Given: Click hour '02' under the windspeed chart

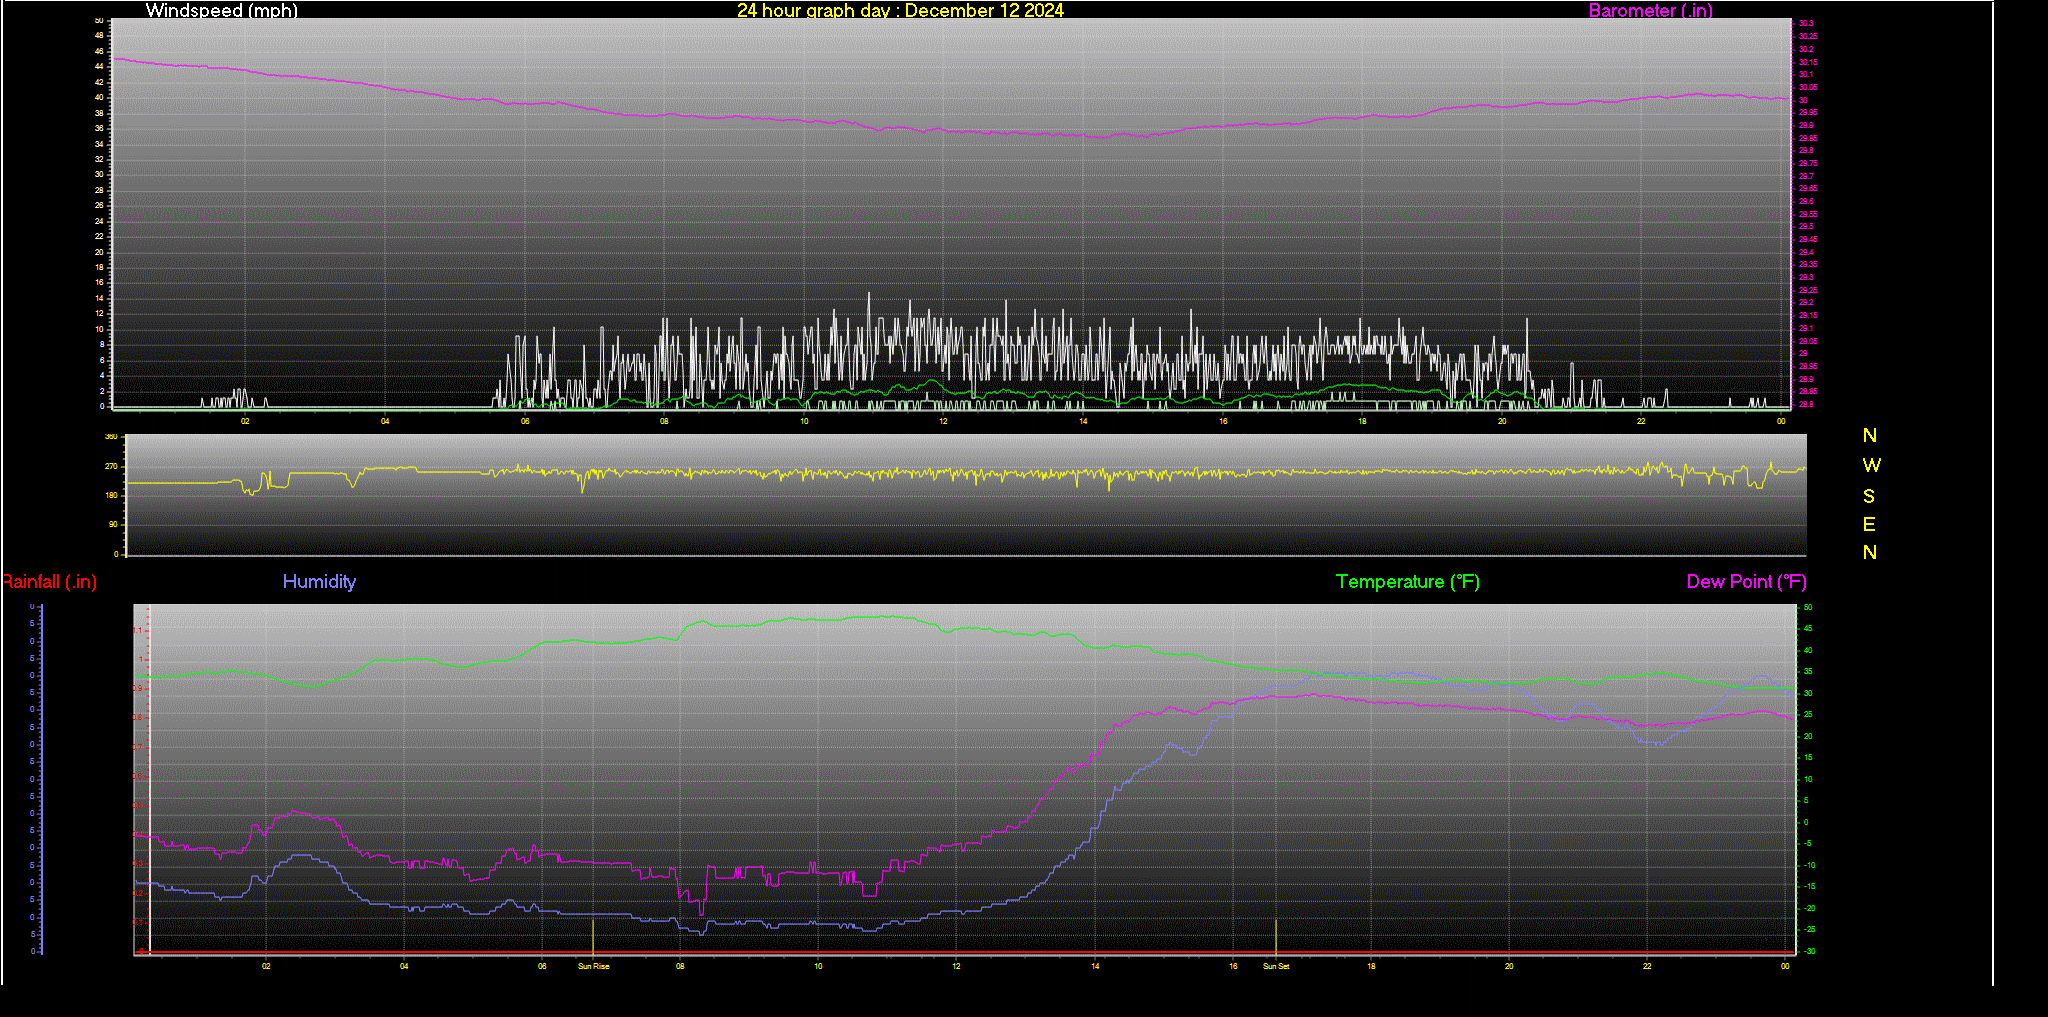Looking at the screenshot, I should pos(245,421).
